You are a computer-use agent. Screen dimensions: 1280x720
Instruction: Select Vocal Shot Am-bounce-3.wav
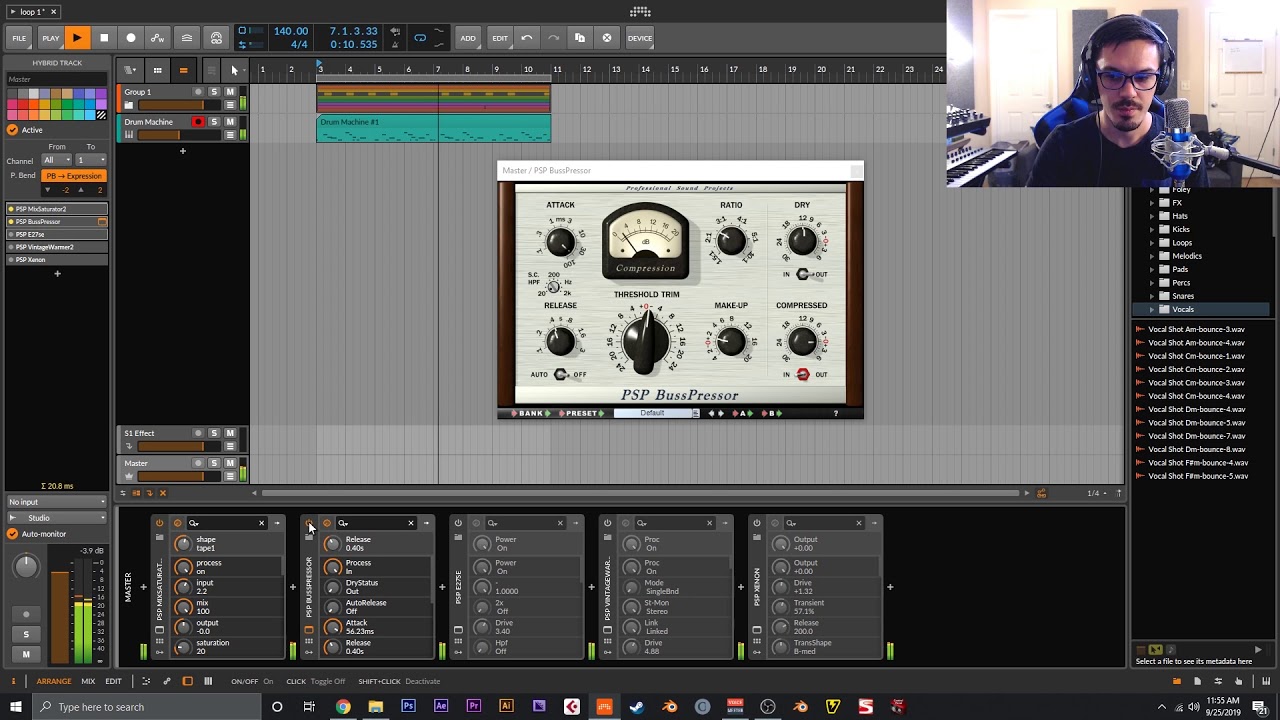coord(1196,329)
